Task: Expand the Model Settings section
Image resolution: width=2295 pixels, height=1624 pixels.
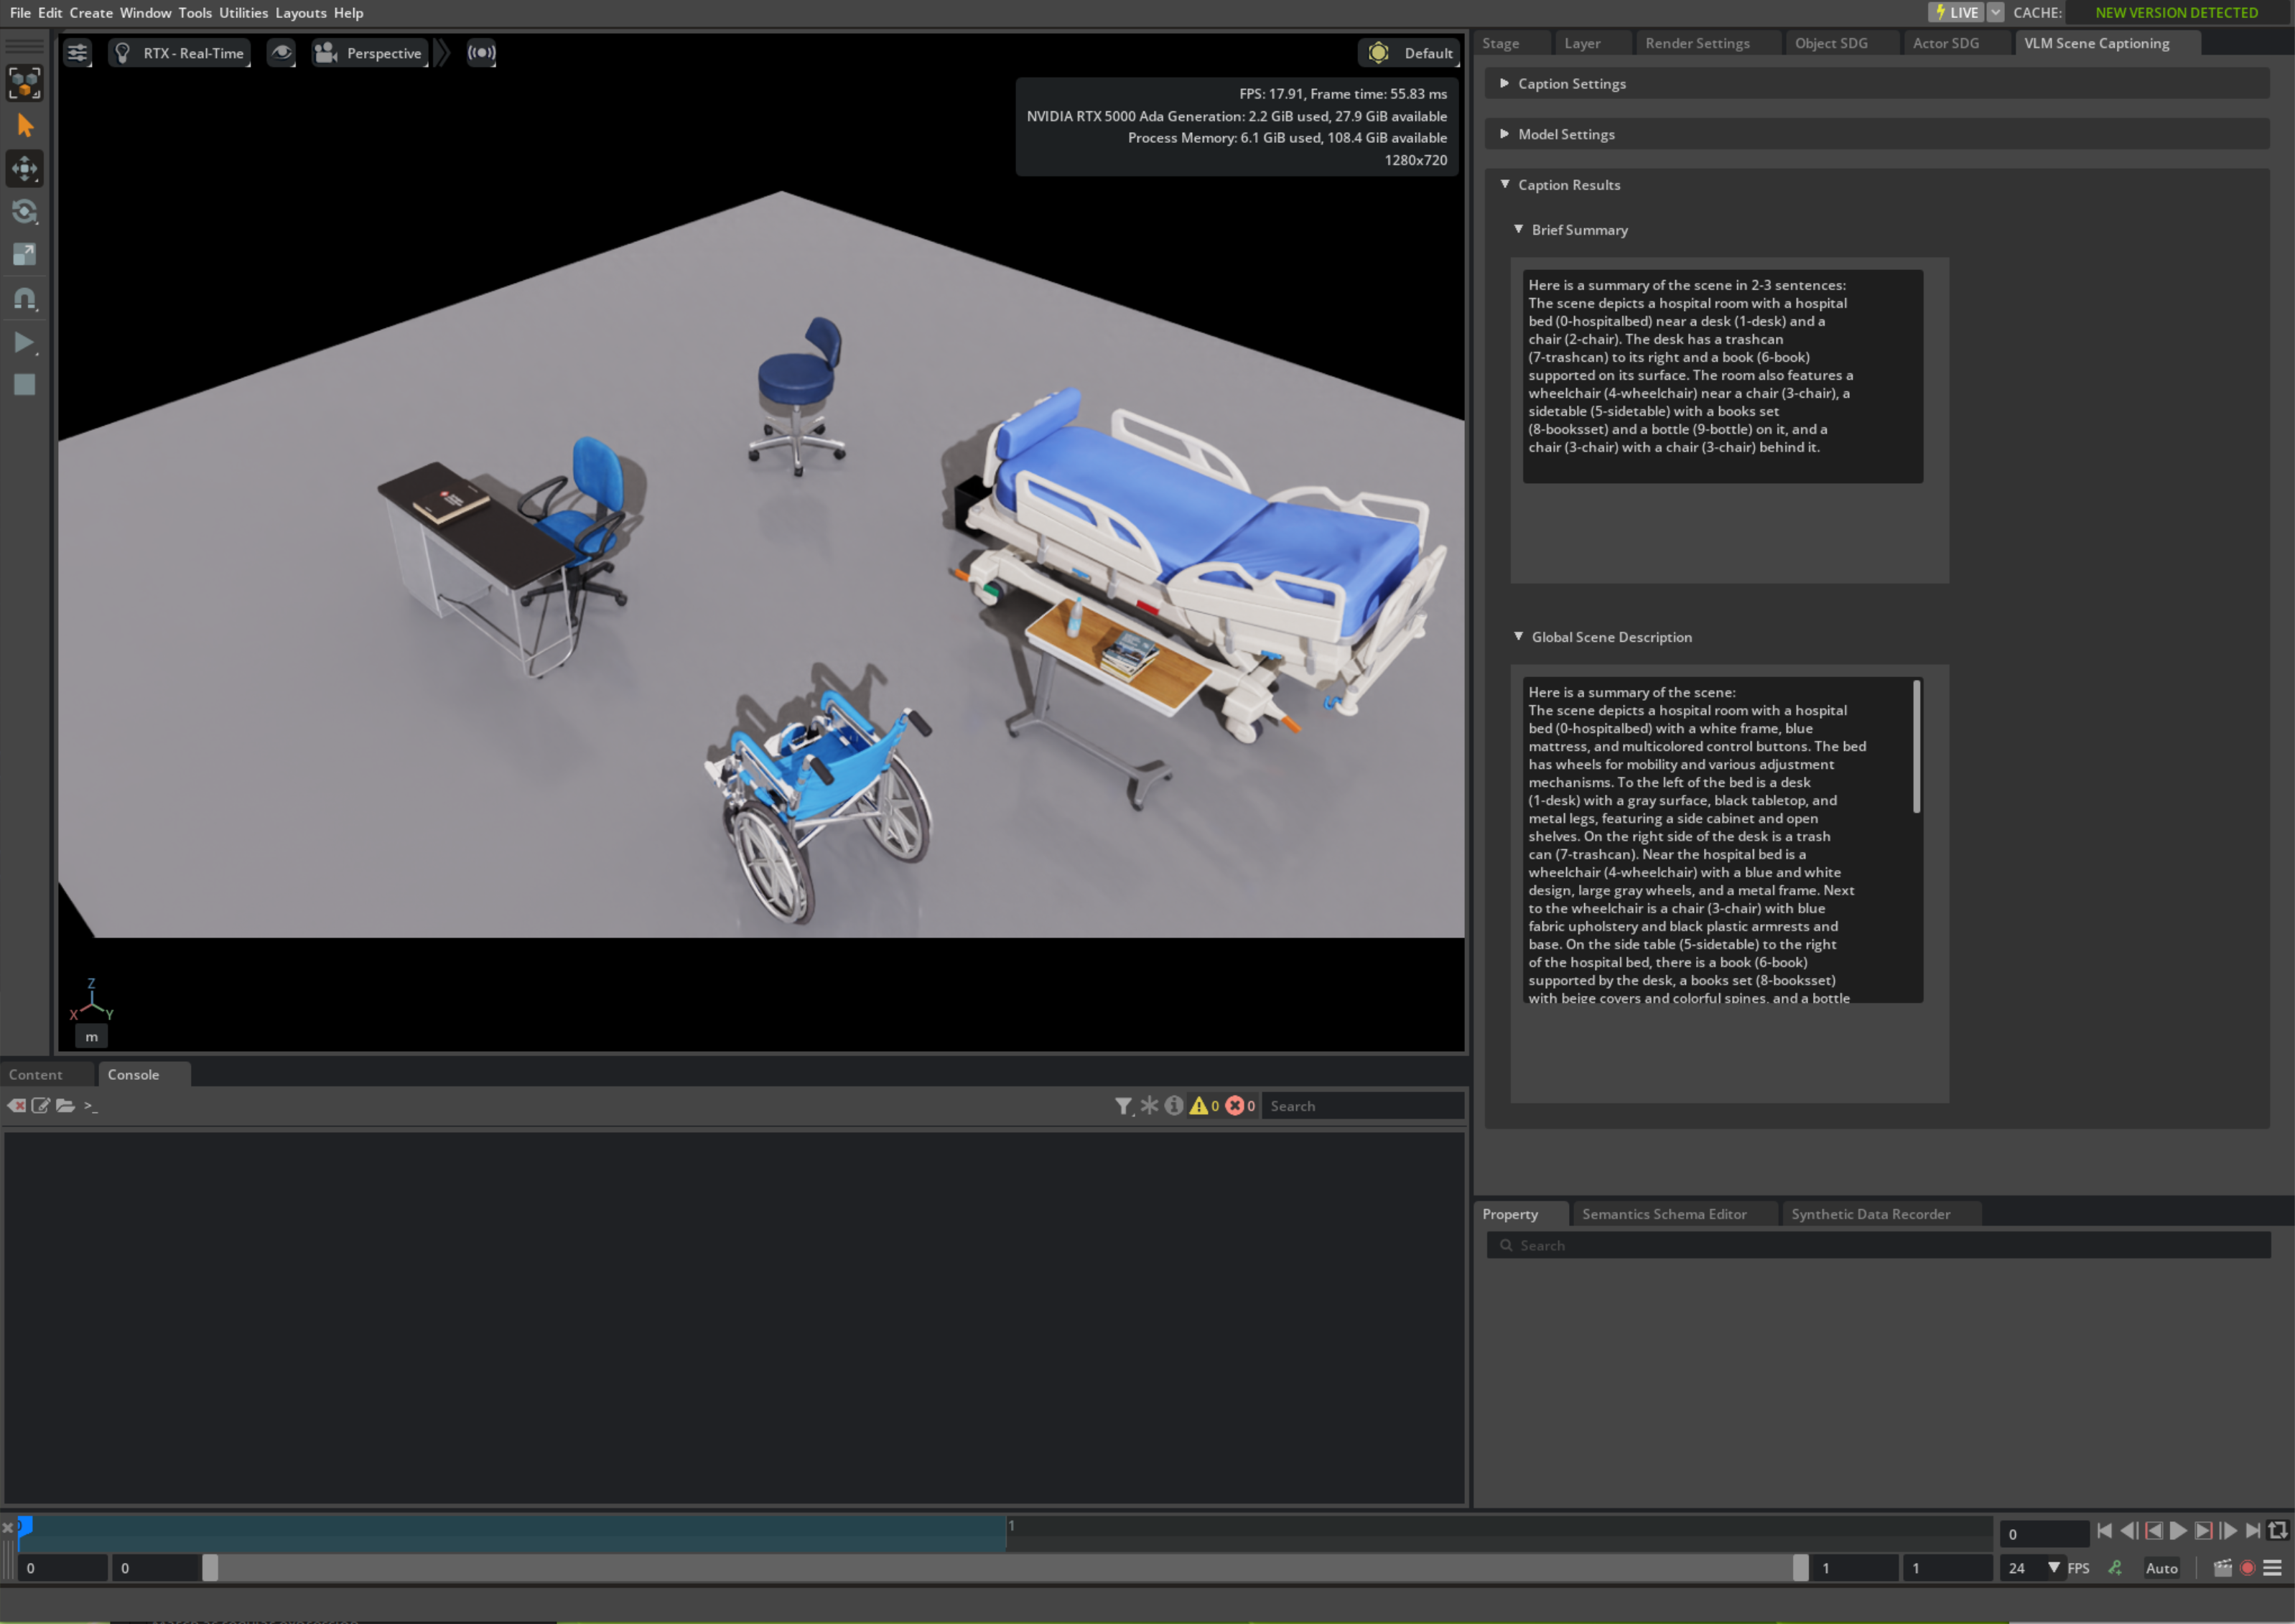Action: point(1505,133)
